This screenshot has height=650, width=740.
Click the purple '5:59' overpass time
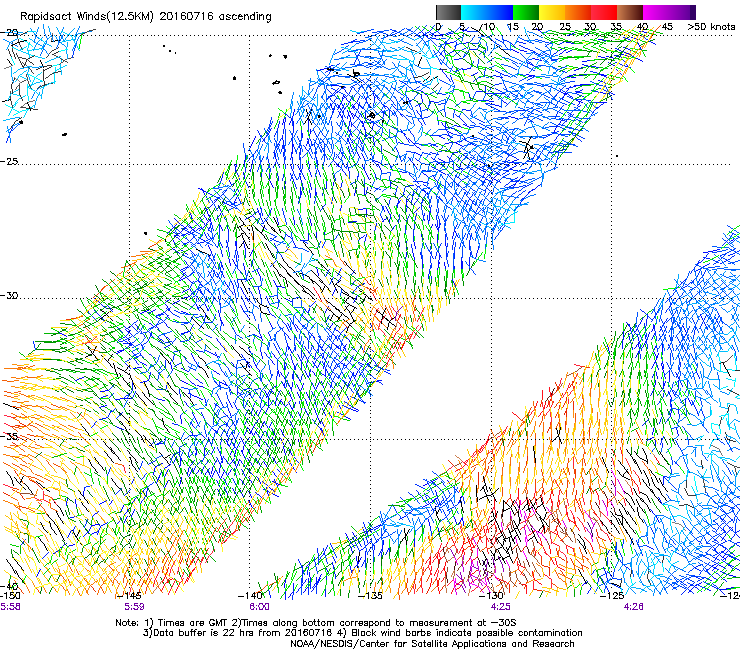click(x=134, y=607)
